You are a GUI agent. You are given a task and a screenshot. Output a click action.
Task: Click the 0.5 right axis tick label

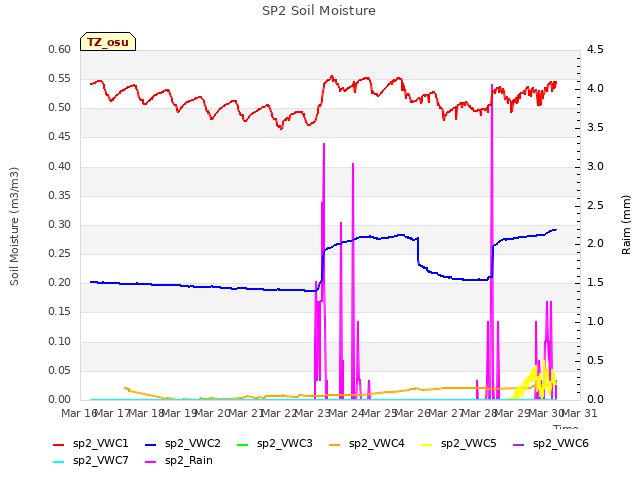click(595, 360)
